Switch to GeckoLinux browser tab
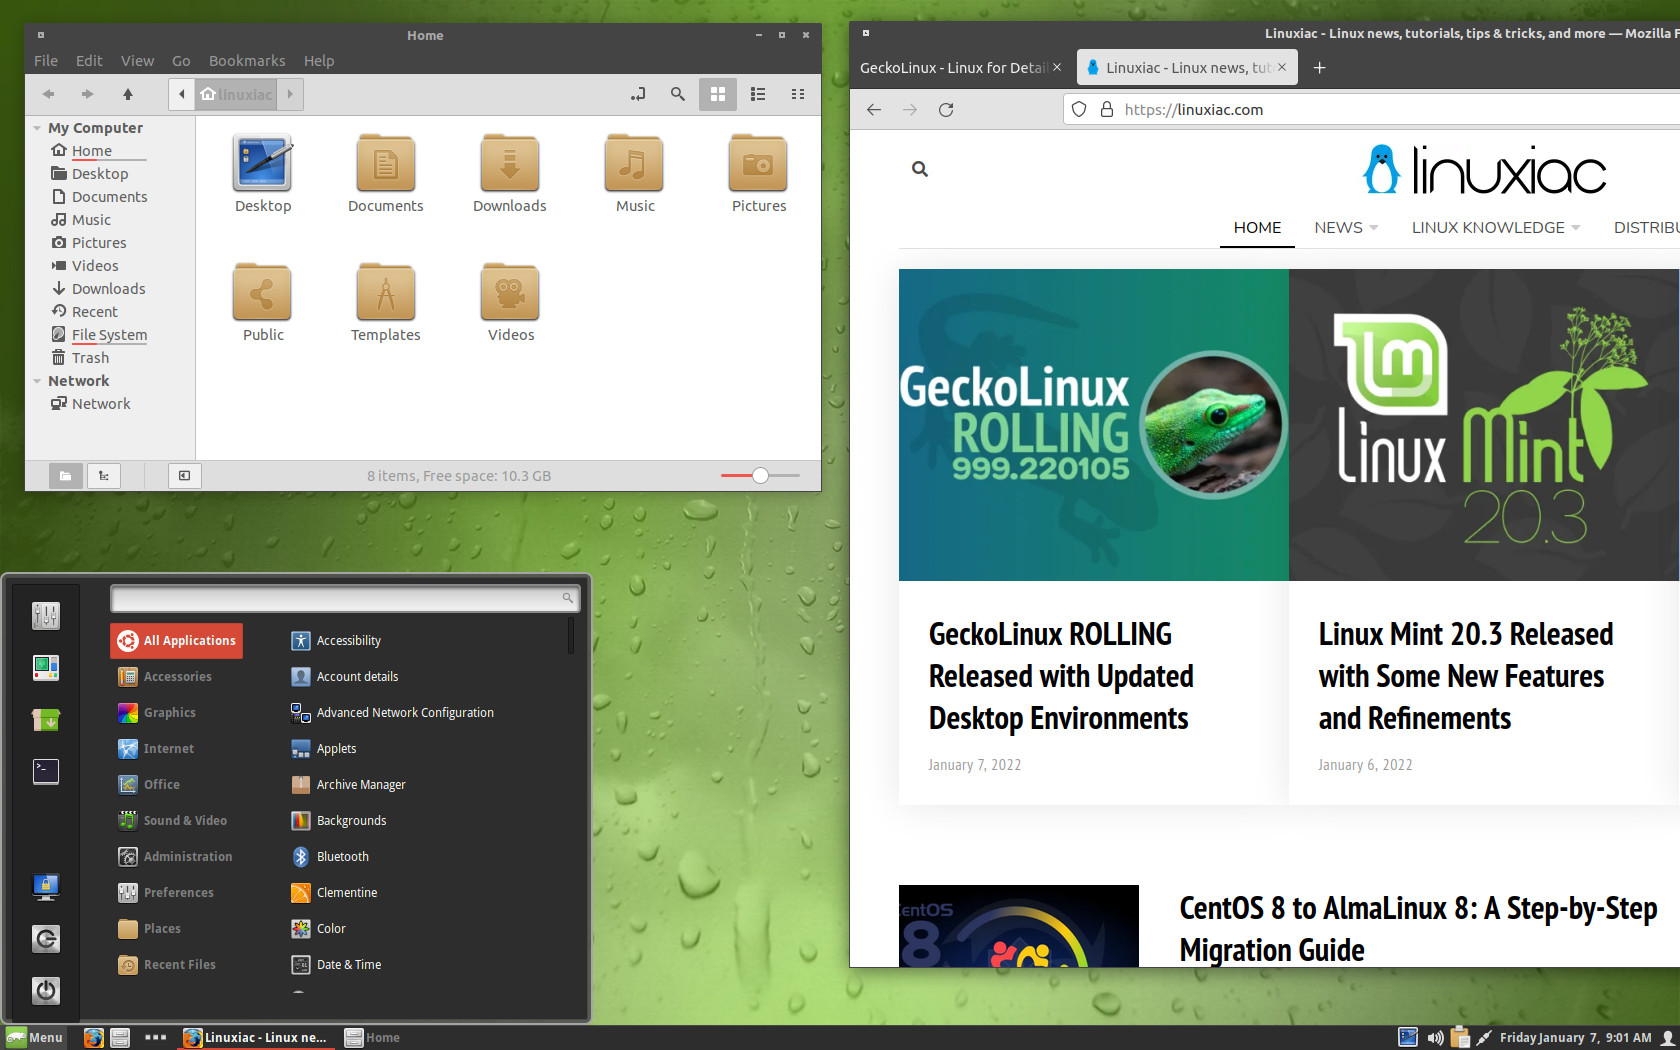This screenshot has height=1050, width=1680. point(952,68)
